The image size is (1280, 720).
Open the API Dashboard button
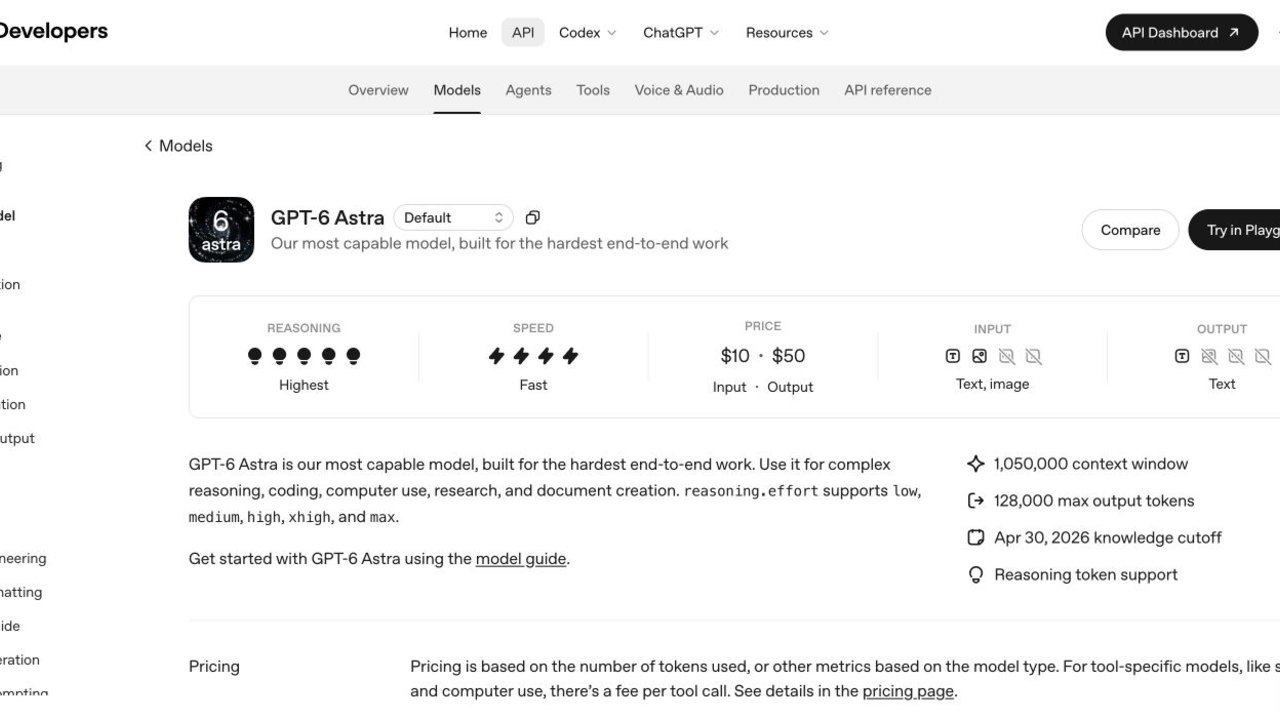coord(1181,33)
